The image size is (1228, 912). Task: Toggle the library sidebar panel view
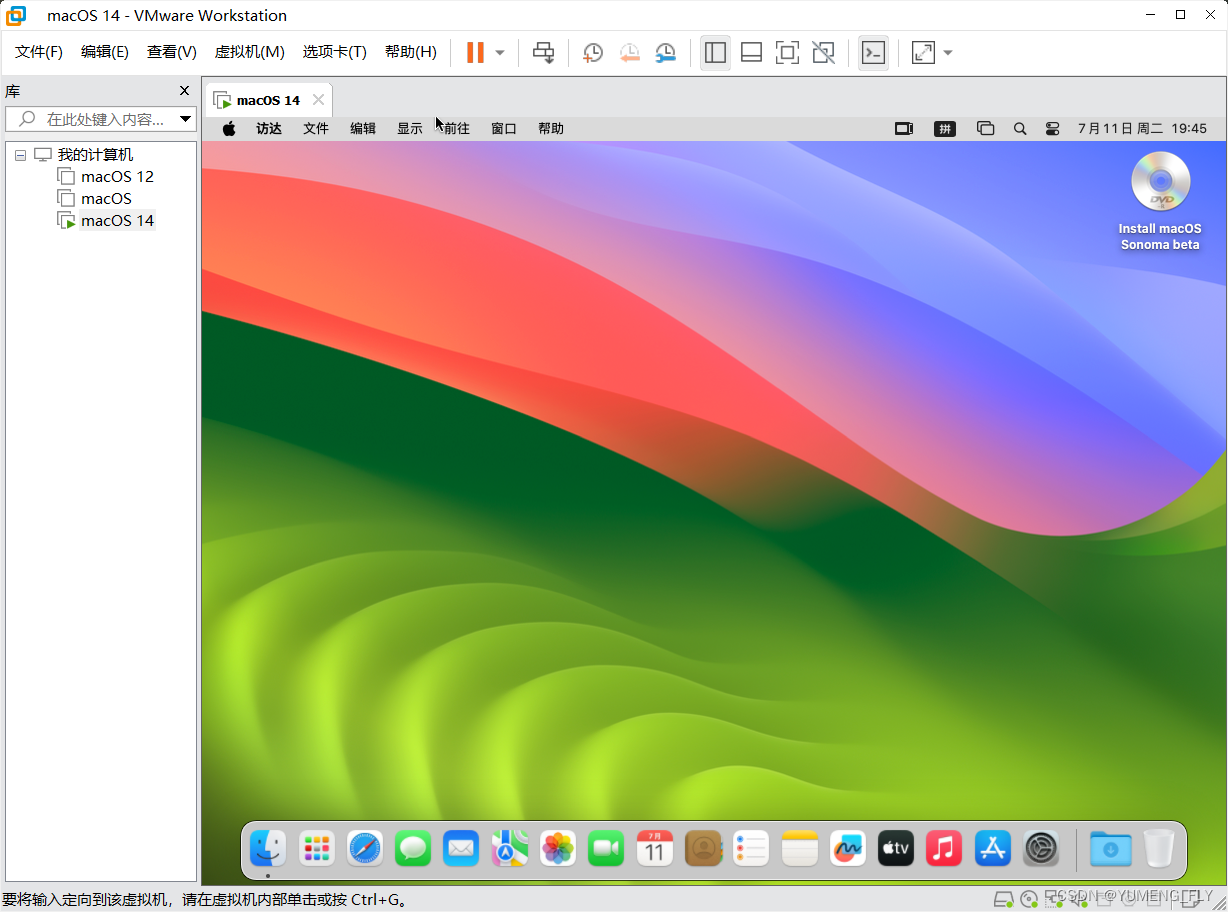[715, 52]
